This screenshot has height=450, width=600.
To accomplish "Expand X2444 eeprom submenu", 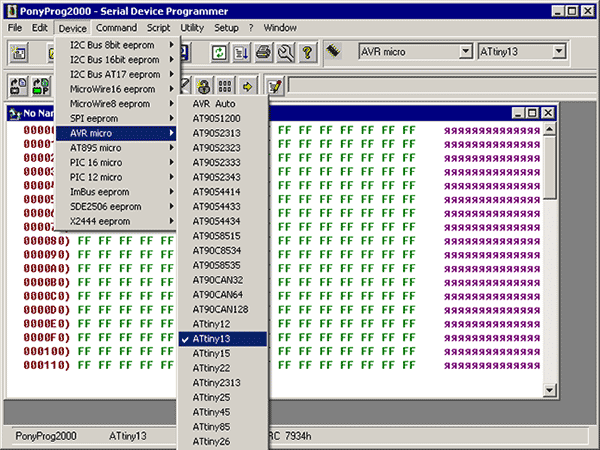I will tap(116, 221).
